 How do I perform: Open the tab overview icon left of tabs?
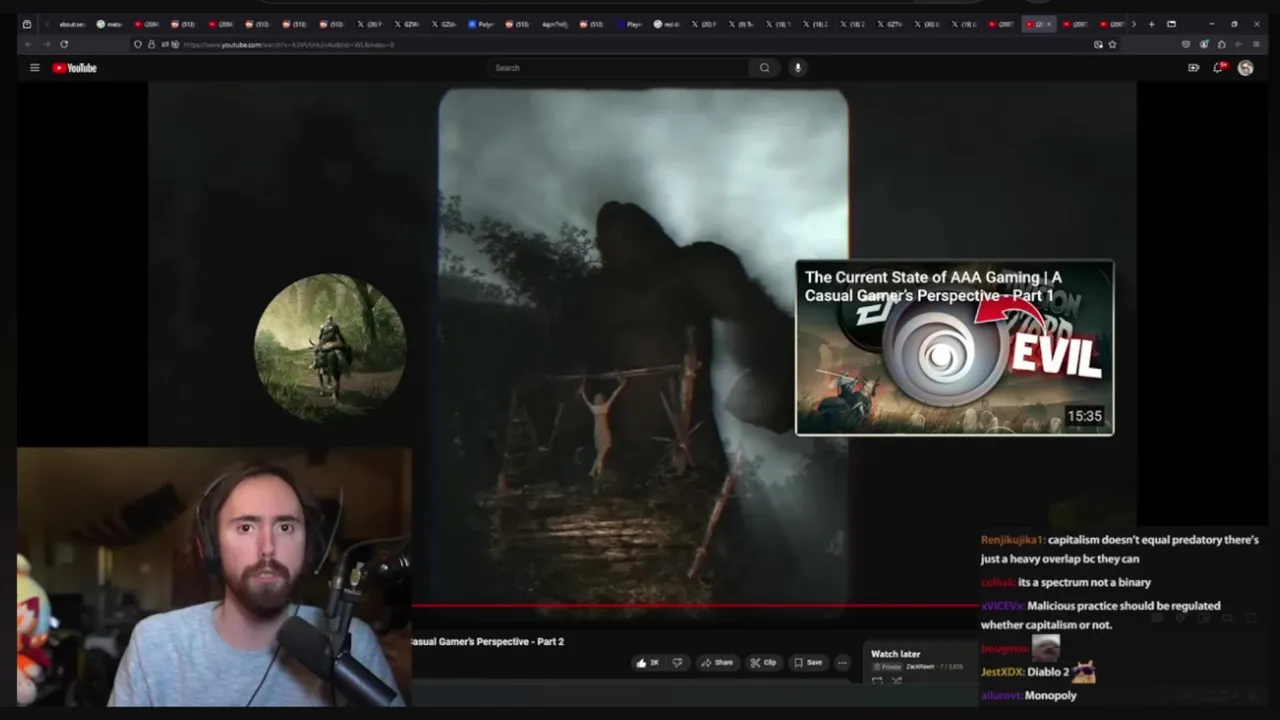(27, 24)
